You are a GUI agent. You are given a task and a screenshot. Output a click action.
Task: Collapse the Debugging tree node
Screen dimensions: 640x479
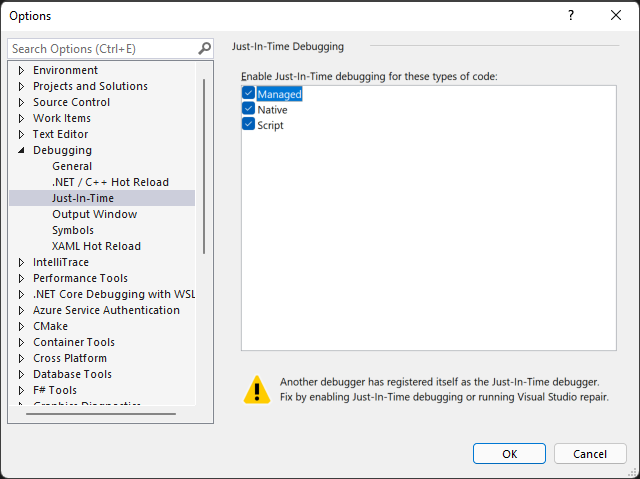point(22,151)
